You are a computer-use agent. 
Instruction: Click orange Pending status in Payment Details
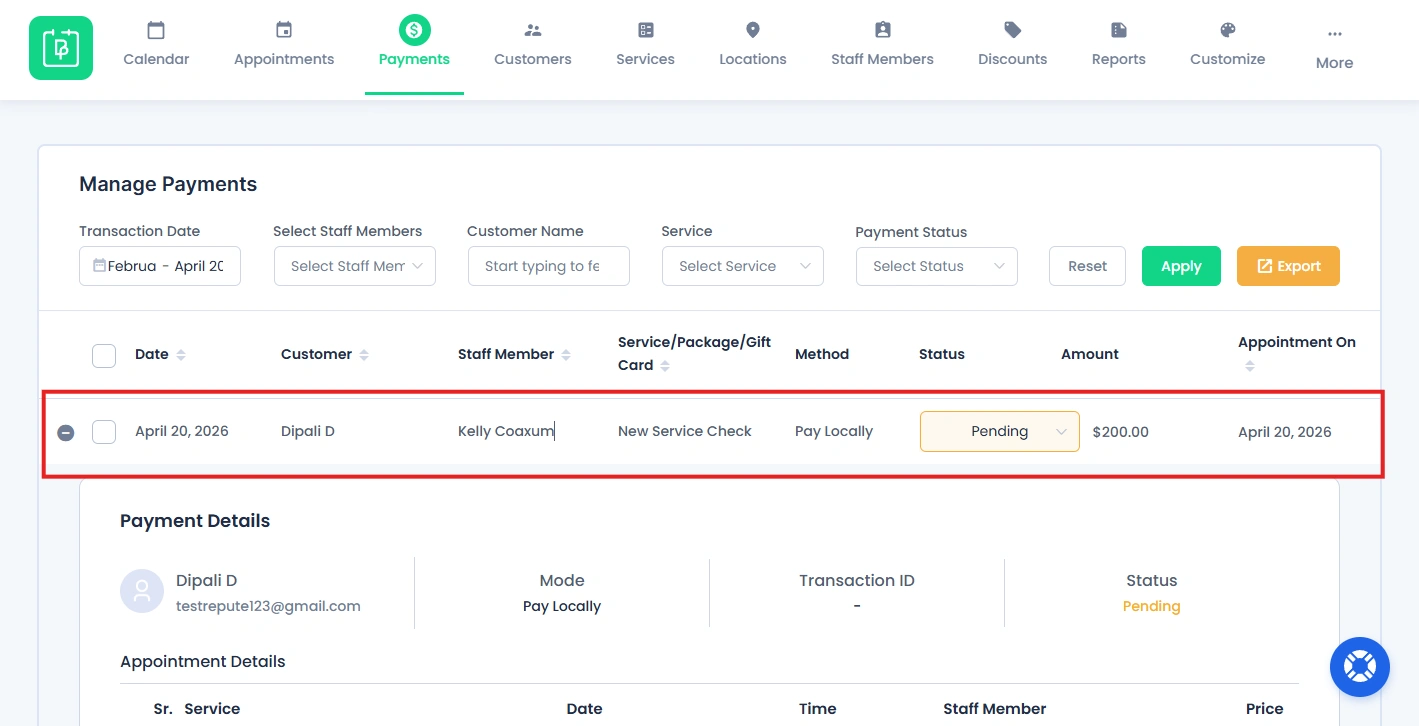pos(1151,606)
